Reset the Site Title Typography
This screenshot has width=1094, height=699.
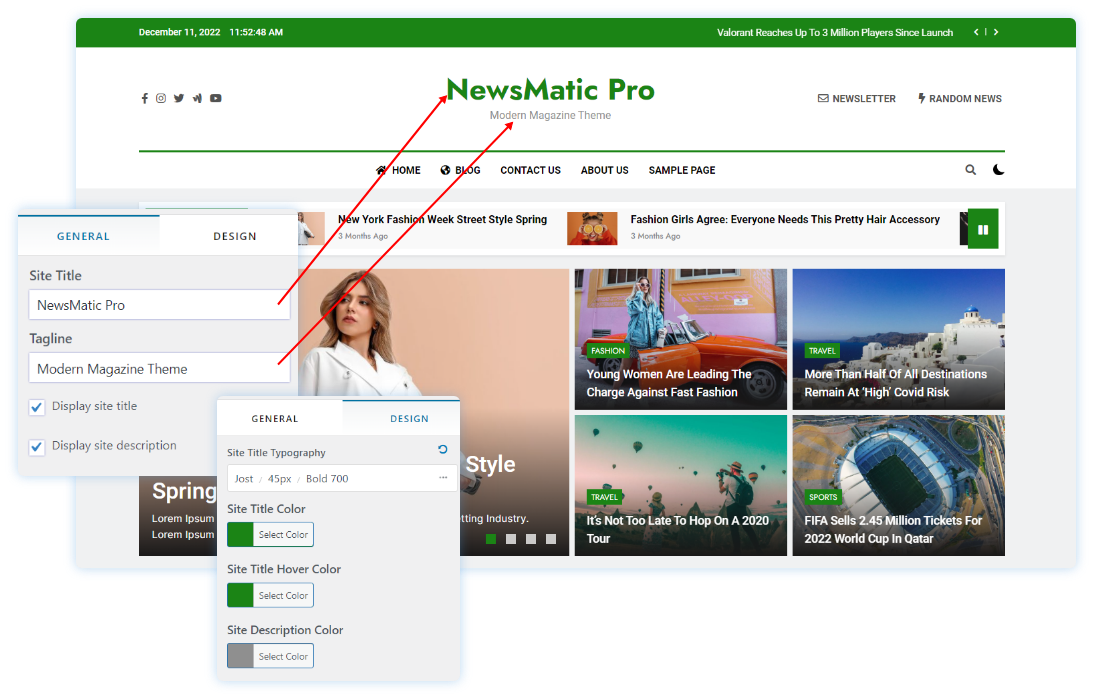(x=443, y=451)
